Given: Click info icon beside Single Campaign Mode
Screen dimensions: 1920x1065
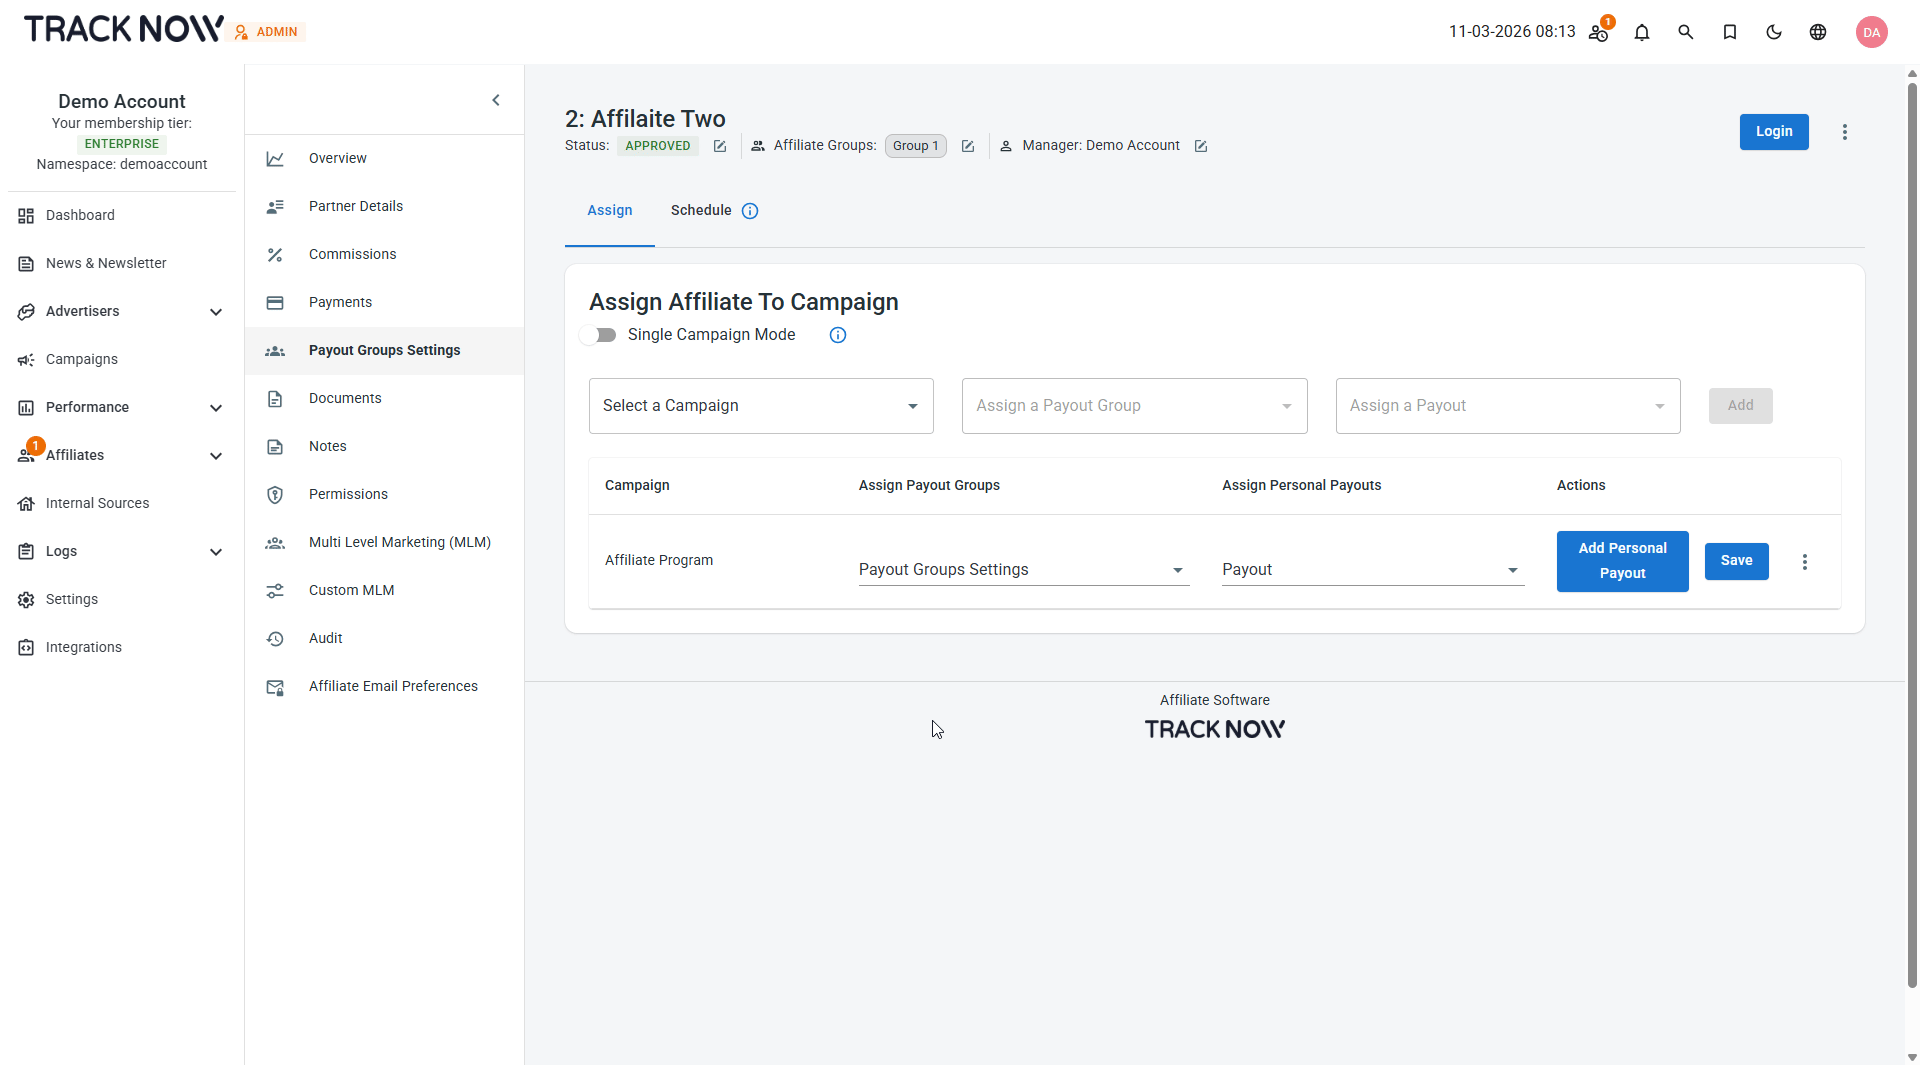Looking at the screenshot, I should (x=837, y=335).
